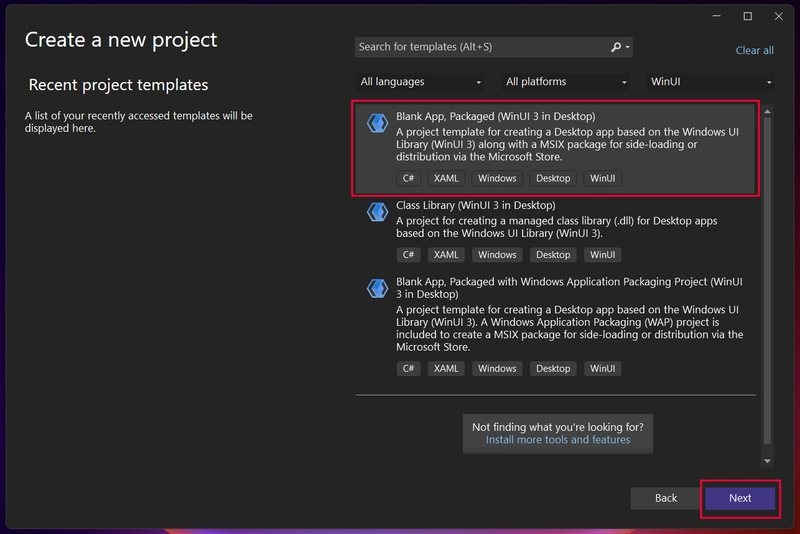Viewport: 800px width, 534px height.
Task: Click the template list scroll down arrow
Action: [767, 461]
